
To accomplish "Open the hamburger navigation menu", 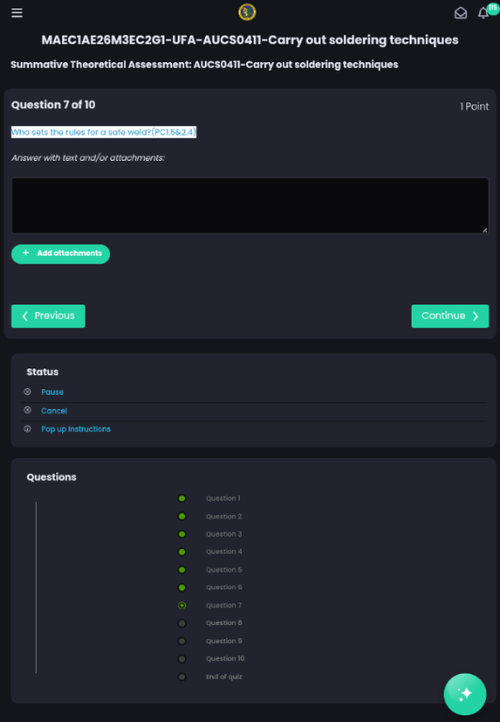I will click(x=17, y=13).
